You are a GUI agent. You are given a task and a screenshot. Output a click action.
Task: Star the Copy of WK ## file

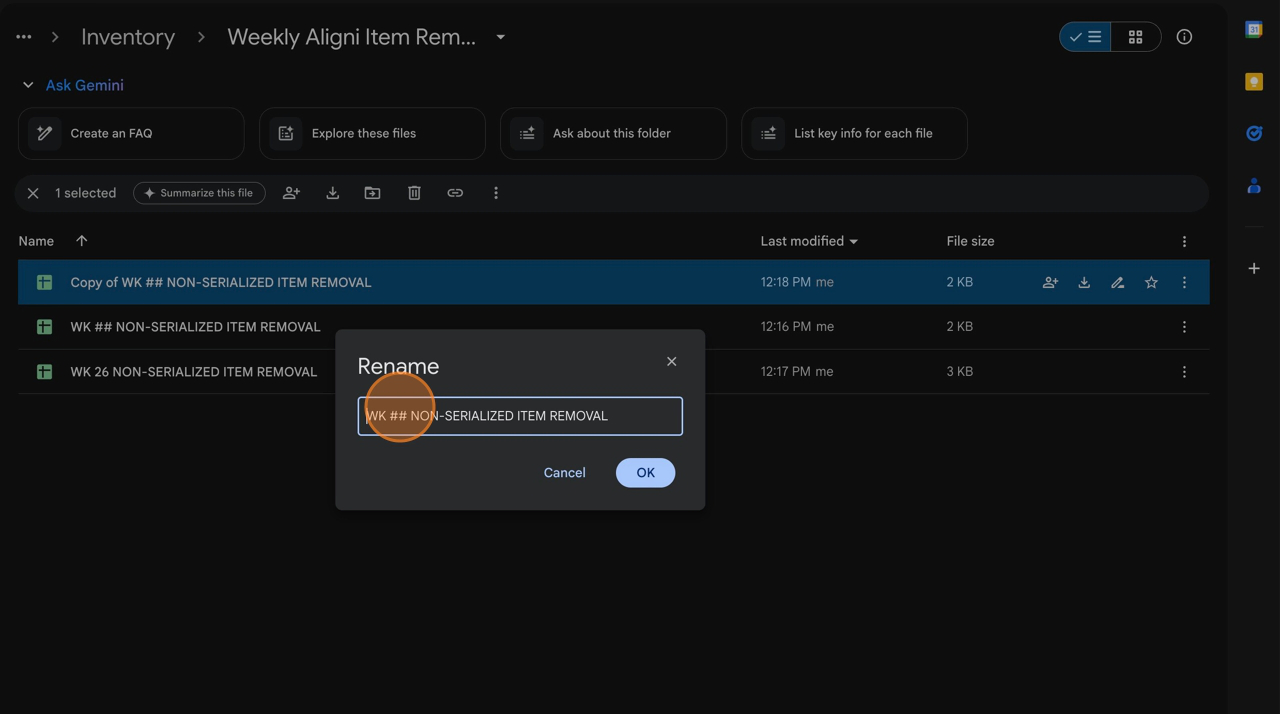click(1151, 283)
